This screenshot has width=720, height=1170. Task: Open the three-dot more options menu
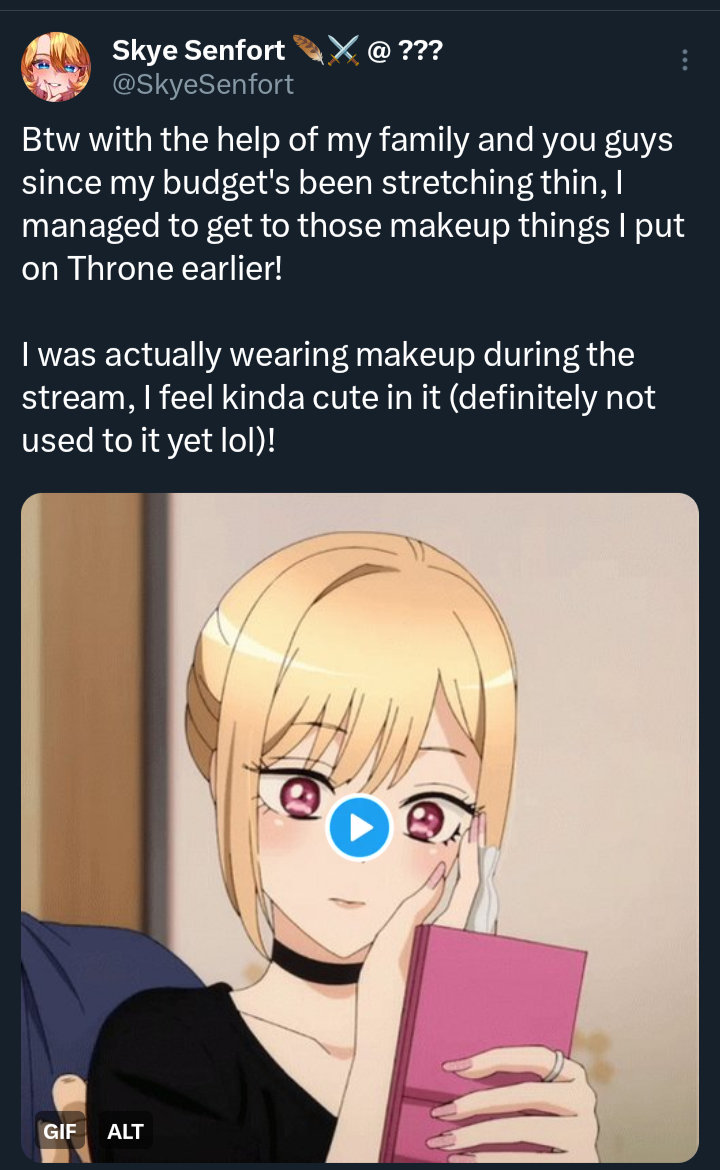tap(684, 60)
